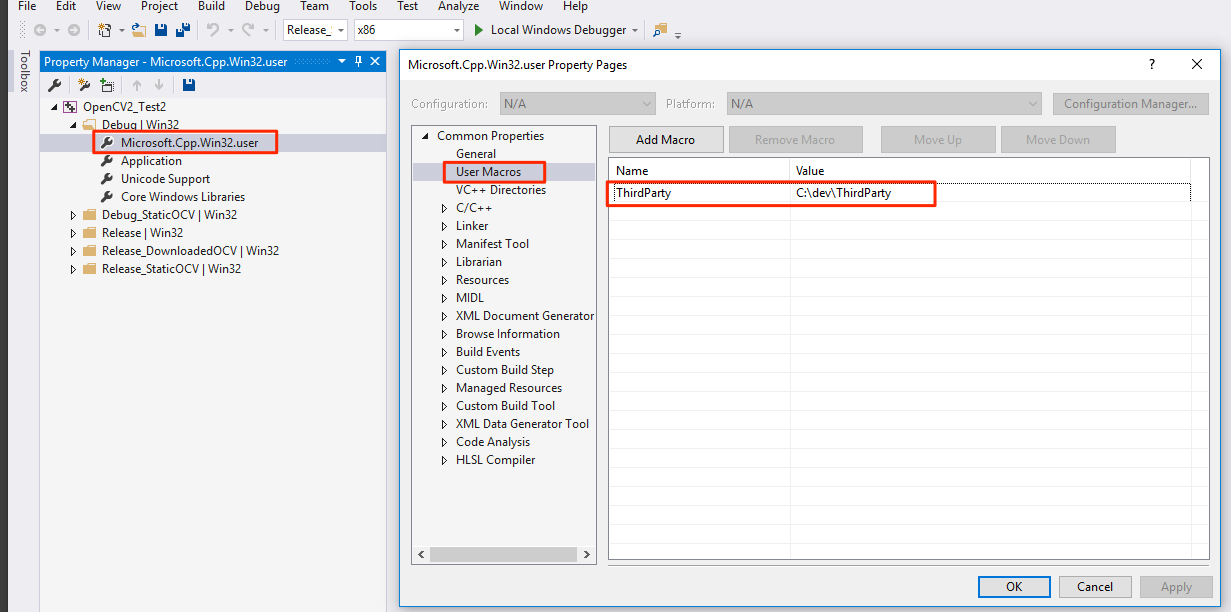
Task: Pin the Property Manager panel with pushpin
Action: click(358, 62)
